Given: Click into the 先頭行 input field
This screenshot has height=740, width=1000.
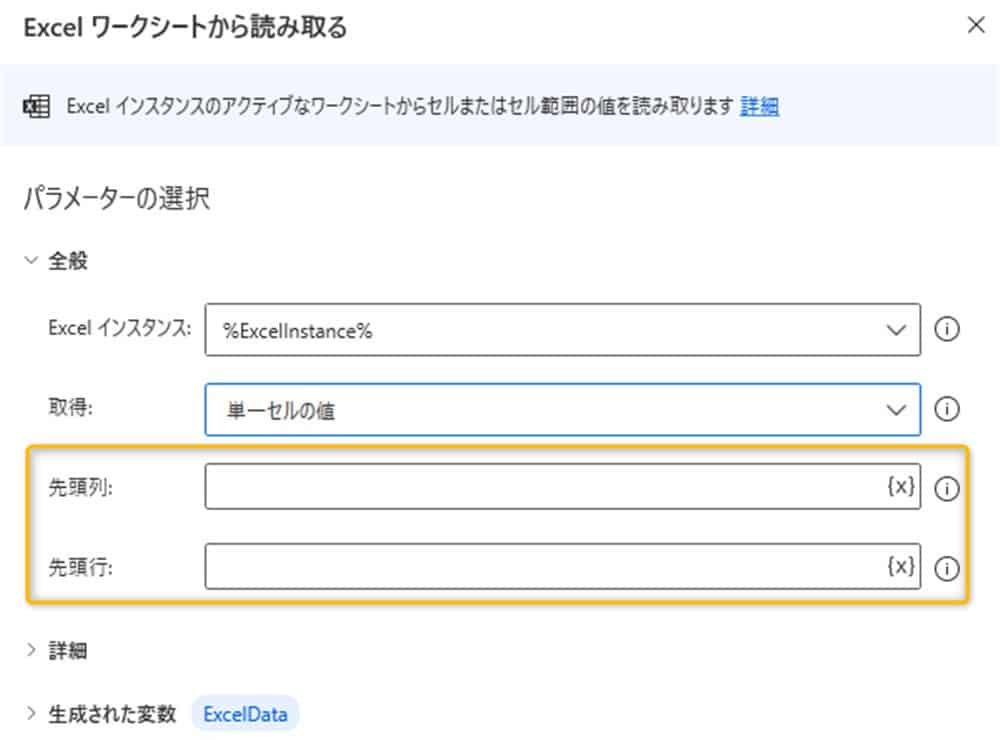Looking at the screenshot, I should tap(540, 567).
